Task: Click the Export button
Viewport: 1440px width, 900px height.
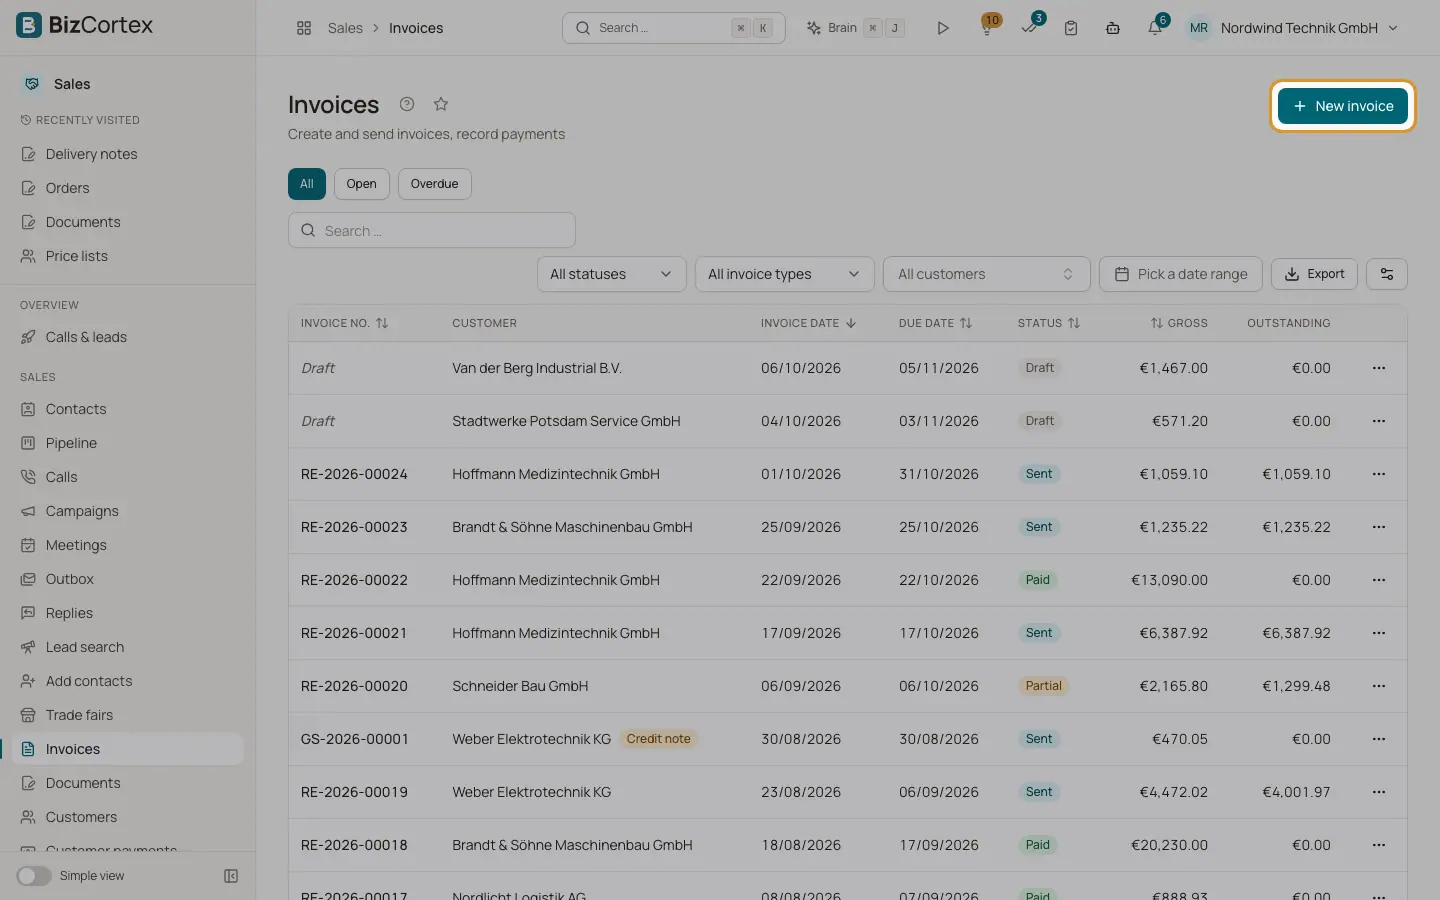Action: pyautogui.click(x=1314, y=274)
